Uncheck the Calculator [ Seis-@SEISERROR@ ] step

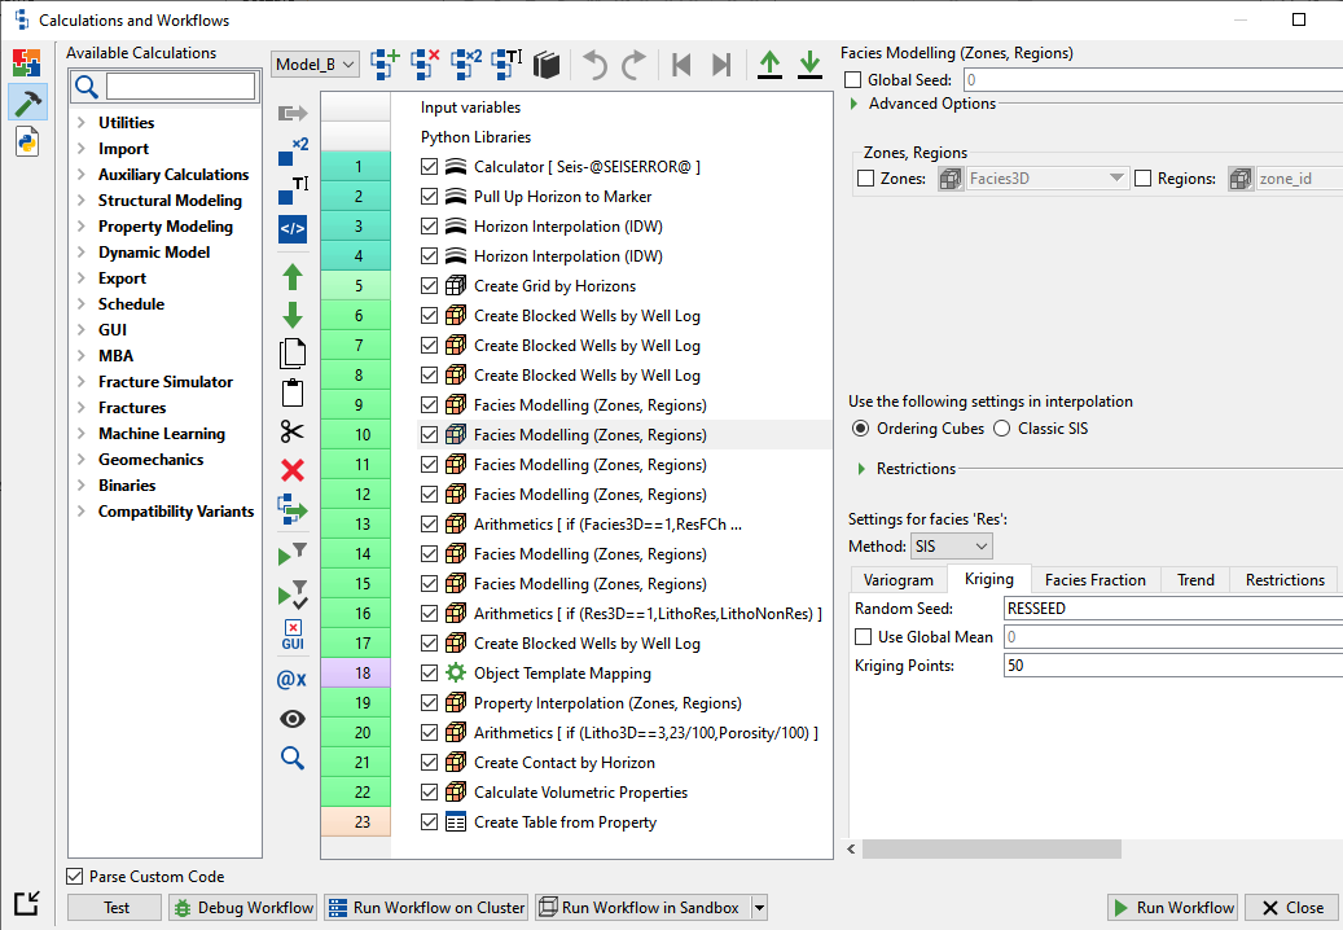[430, 167]
